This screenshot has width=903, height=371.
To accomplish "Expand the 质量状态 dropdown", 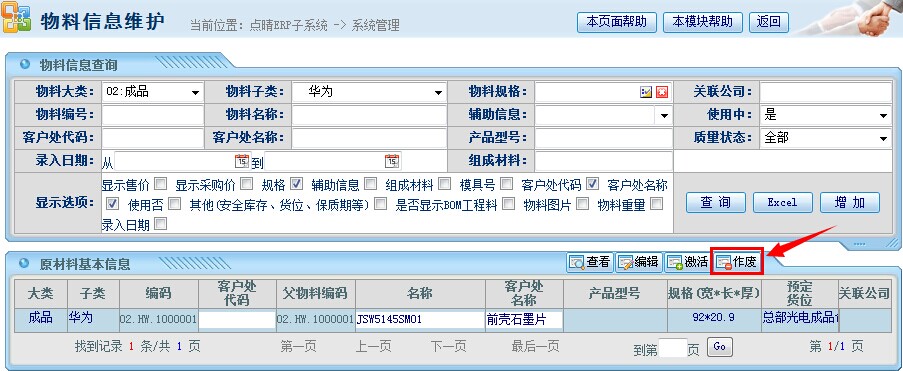I will tap(825, 138).
